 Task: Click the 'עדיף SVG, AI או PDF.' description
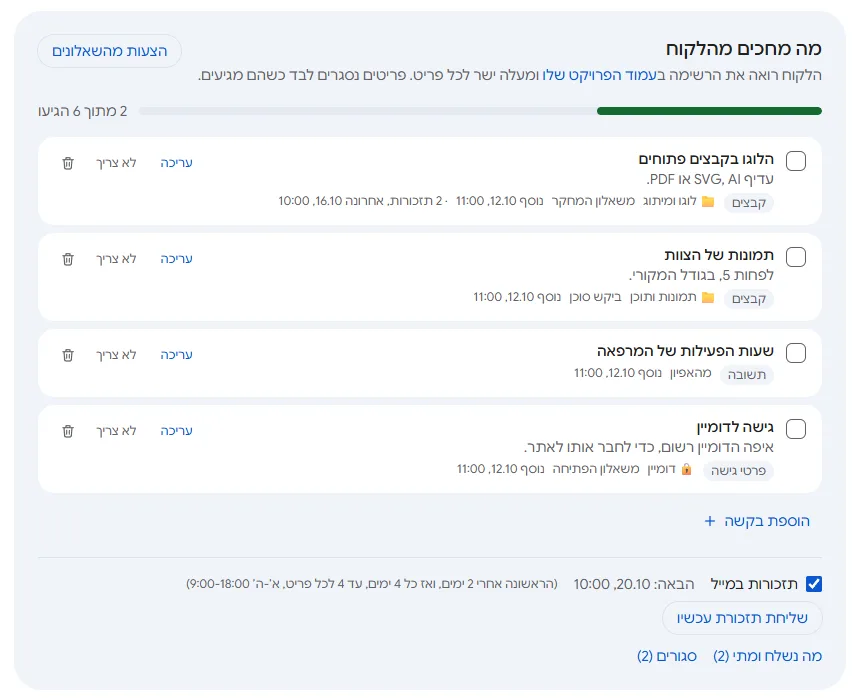[x=710, y=179]
